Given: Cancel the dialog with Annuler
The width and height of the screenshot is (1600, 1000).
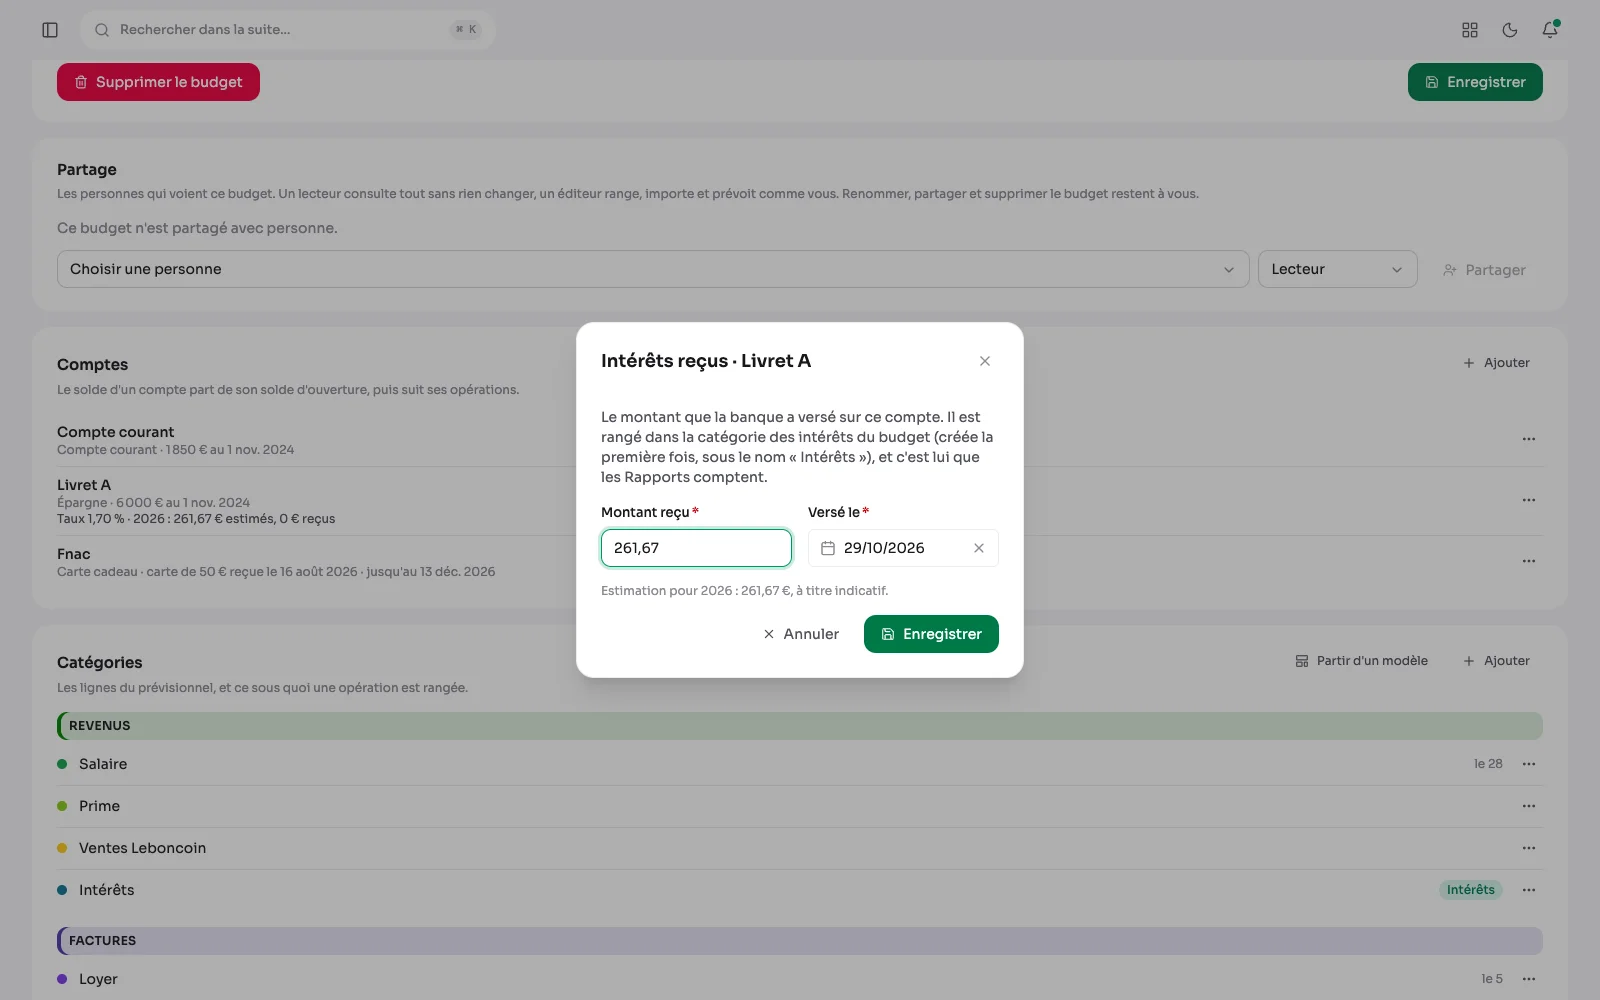Looking at the screenshot, I should [801, 634].
